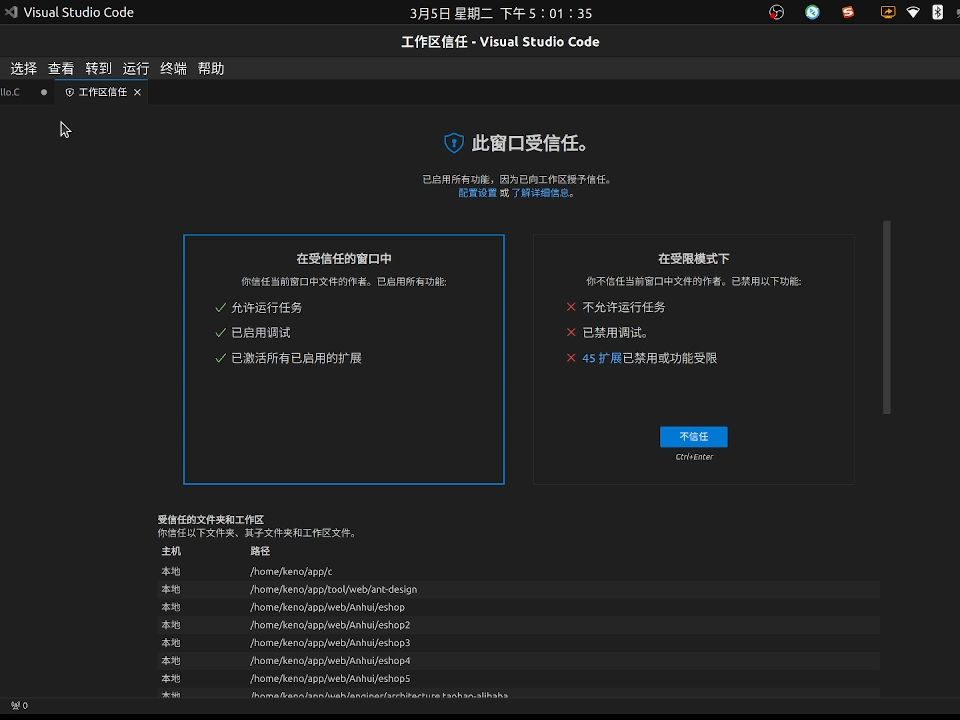Open the Wi-Fi network indicator
Image resolution: width=960 pixels, height=720 pixels.
pos(913,12)
